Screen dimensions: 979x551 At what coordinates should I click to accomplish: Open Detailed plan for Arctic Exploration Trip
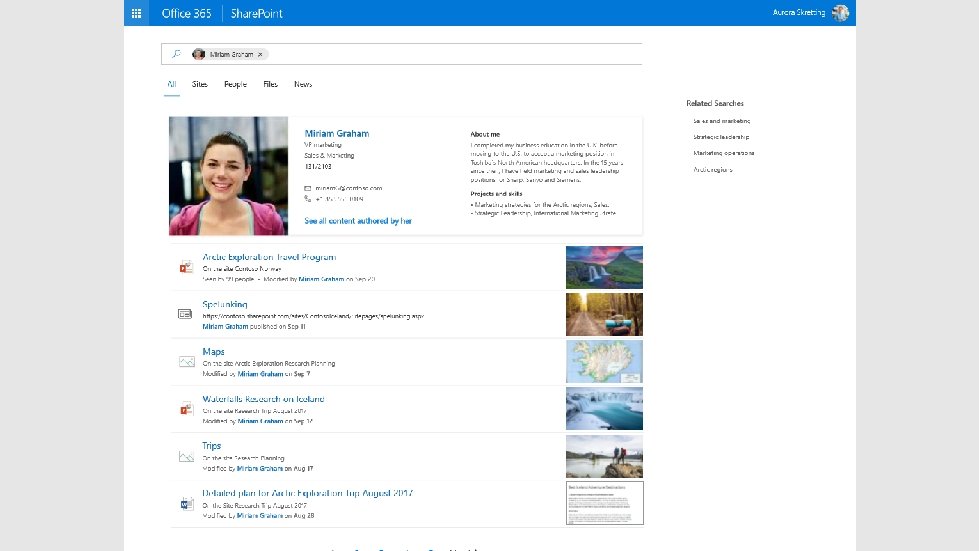(x=308, y=493)
